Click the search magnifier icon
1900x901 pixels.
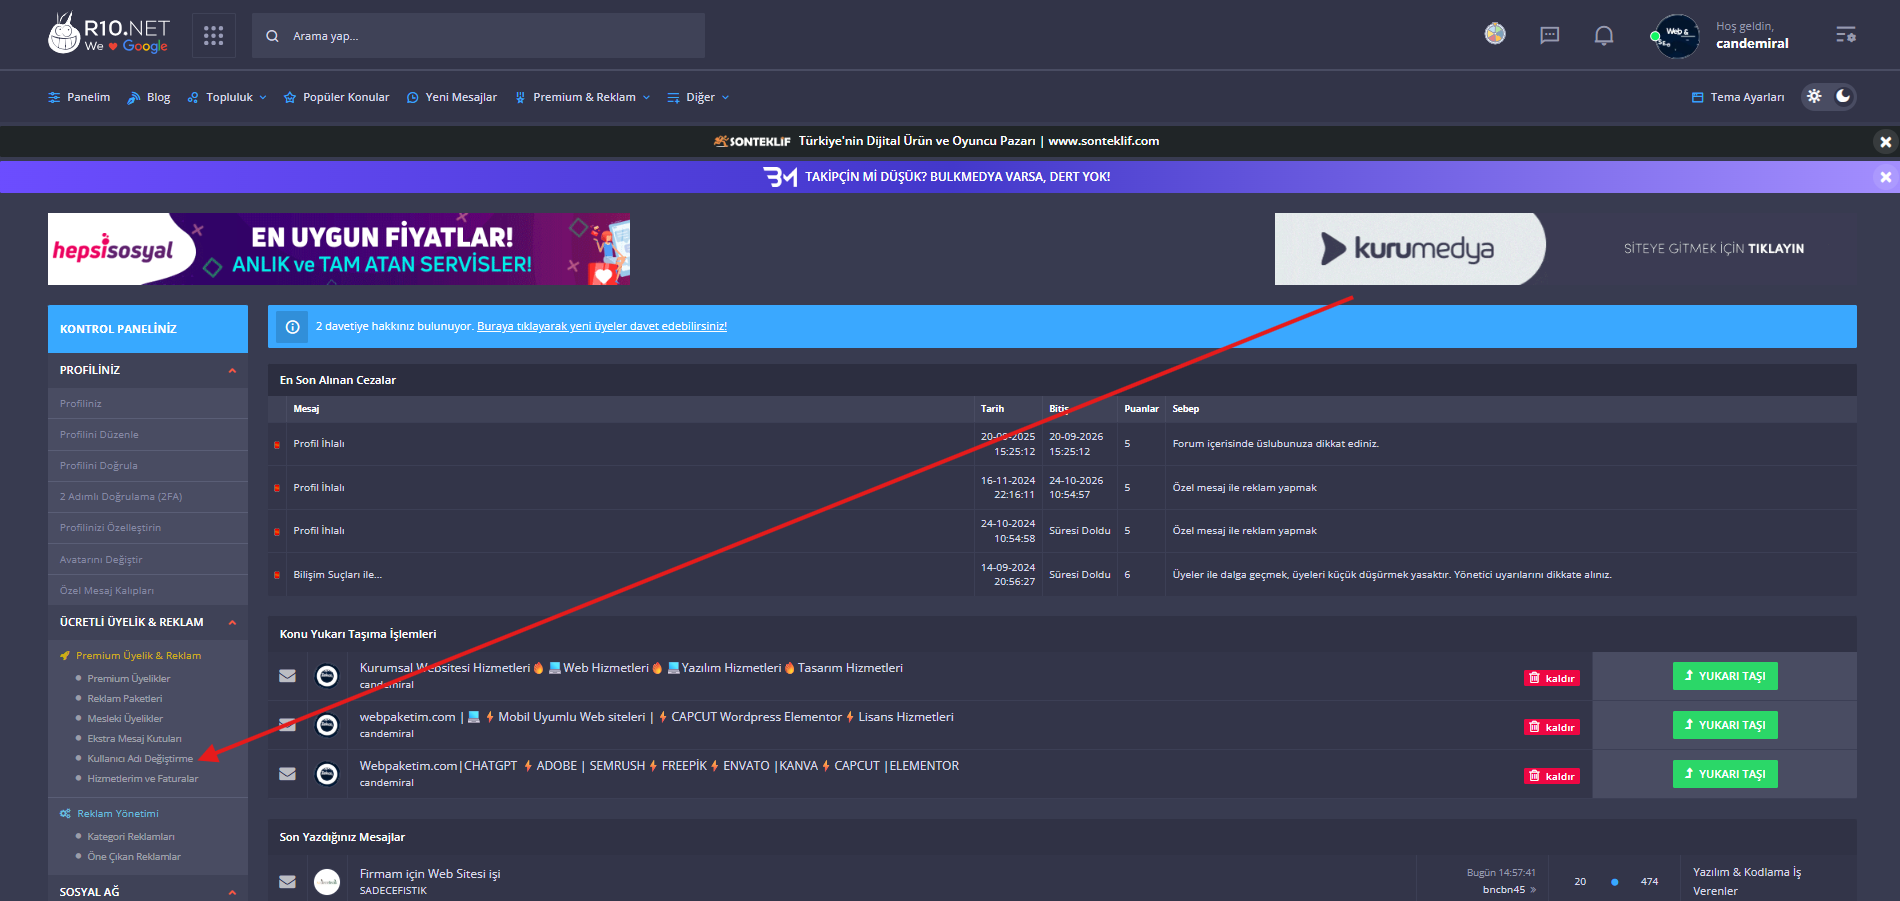272,36
